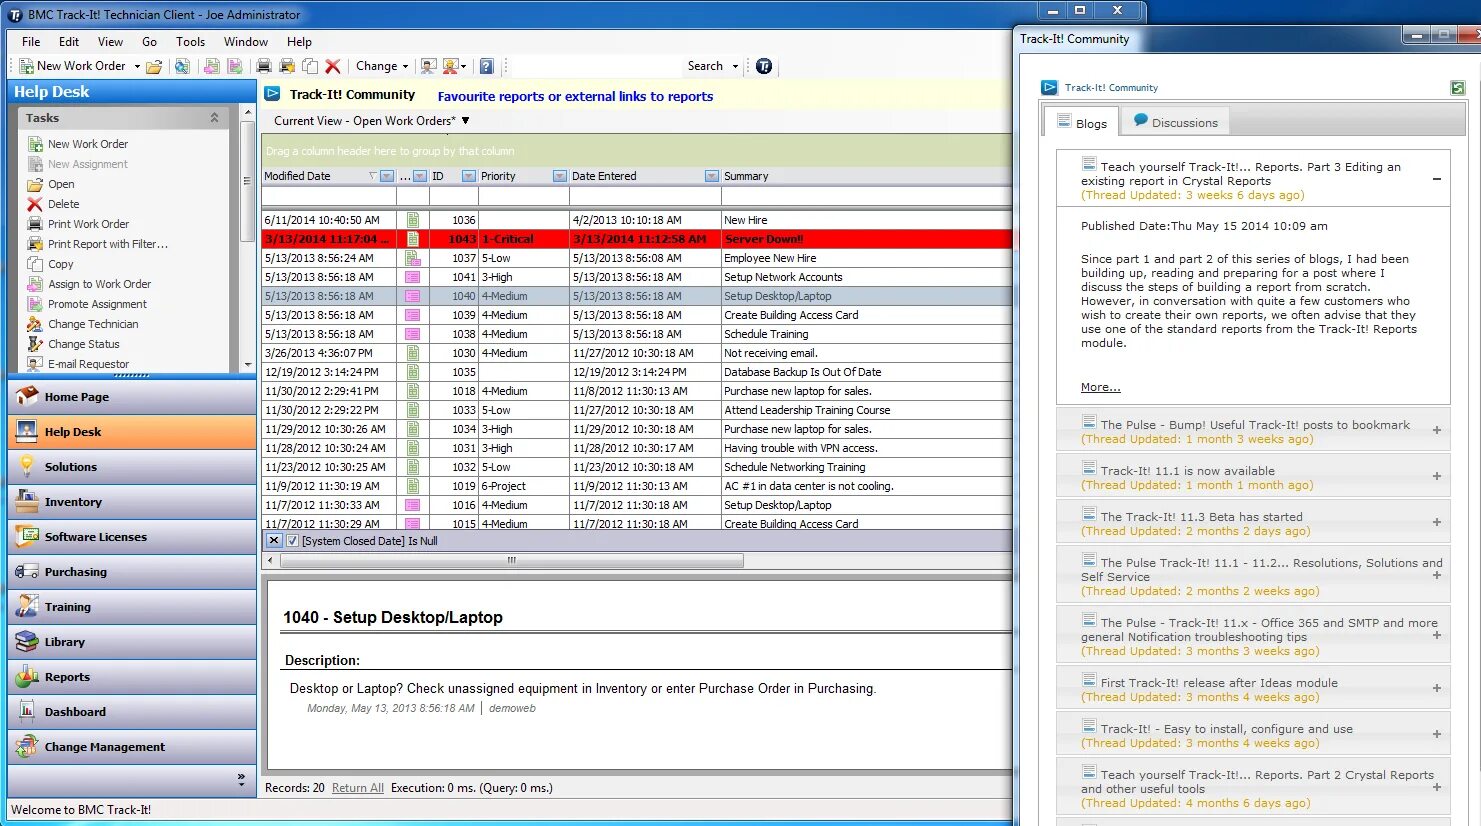Click the green refresh icon in Community window
This screenshot has height=826, width=1481.
(x=1458, y=88)
